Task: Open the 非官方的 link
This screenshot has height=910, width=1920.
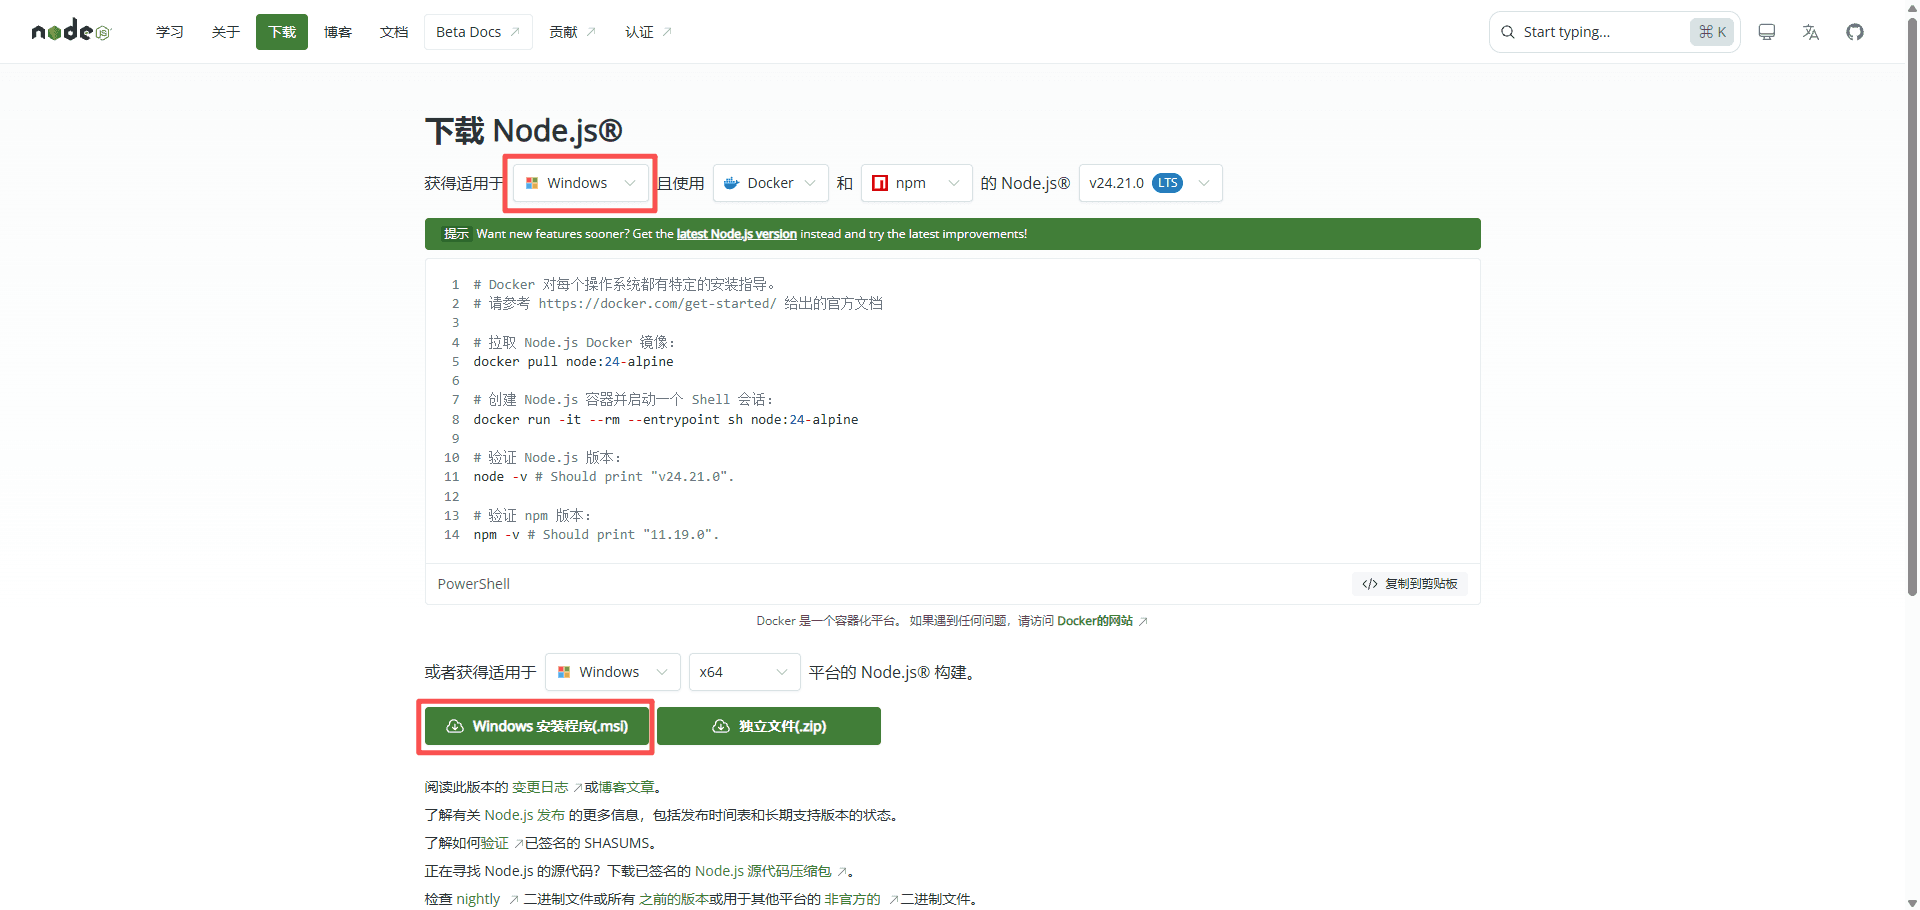Action: coord(853,899)
